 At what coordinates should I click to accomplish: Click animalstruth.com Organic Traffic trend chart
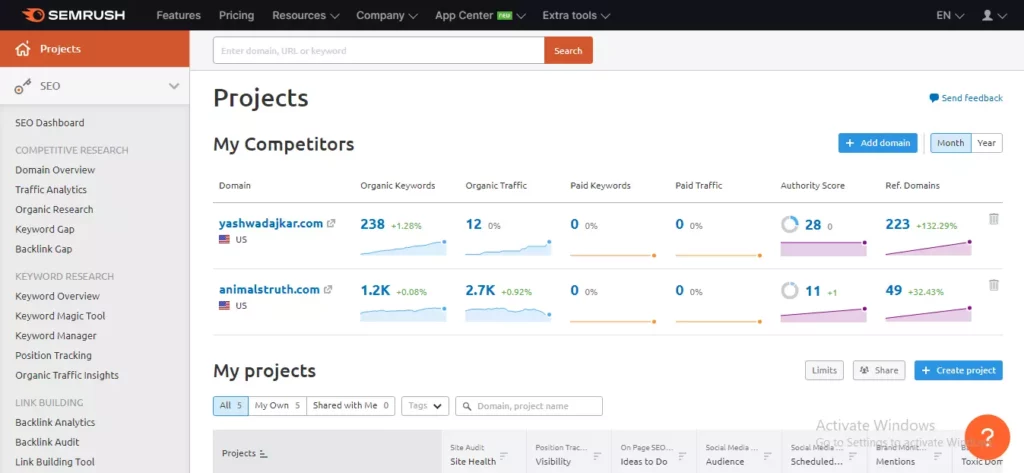[x=508, y=314]
